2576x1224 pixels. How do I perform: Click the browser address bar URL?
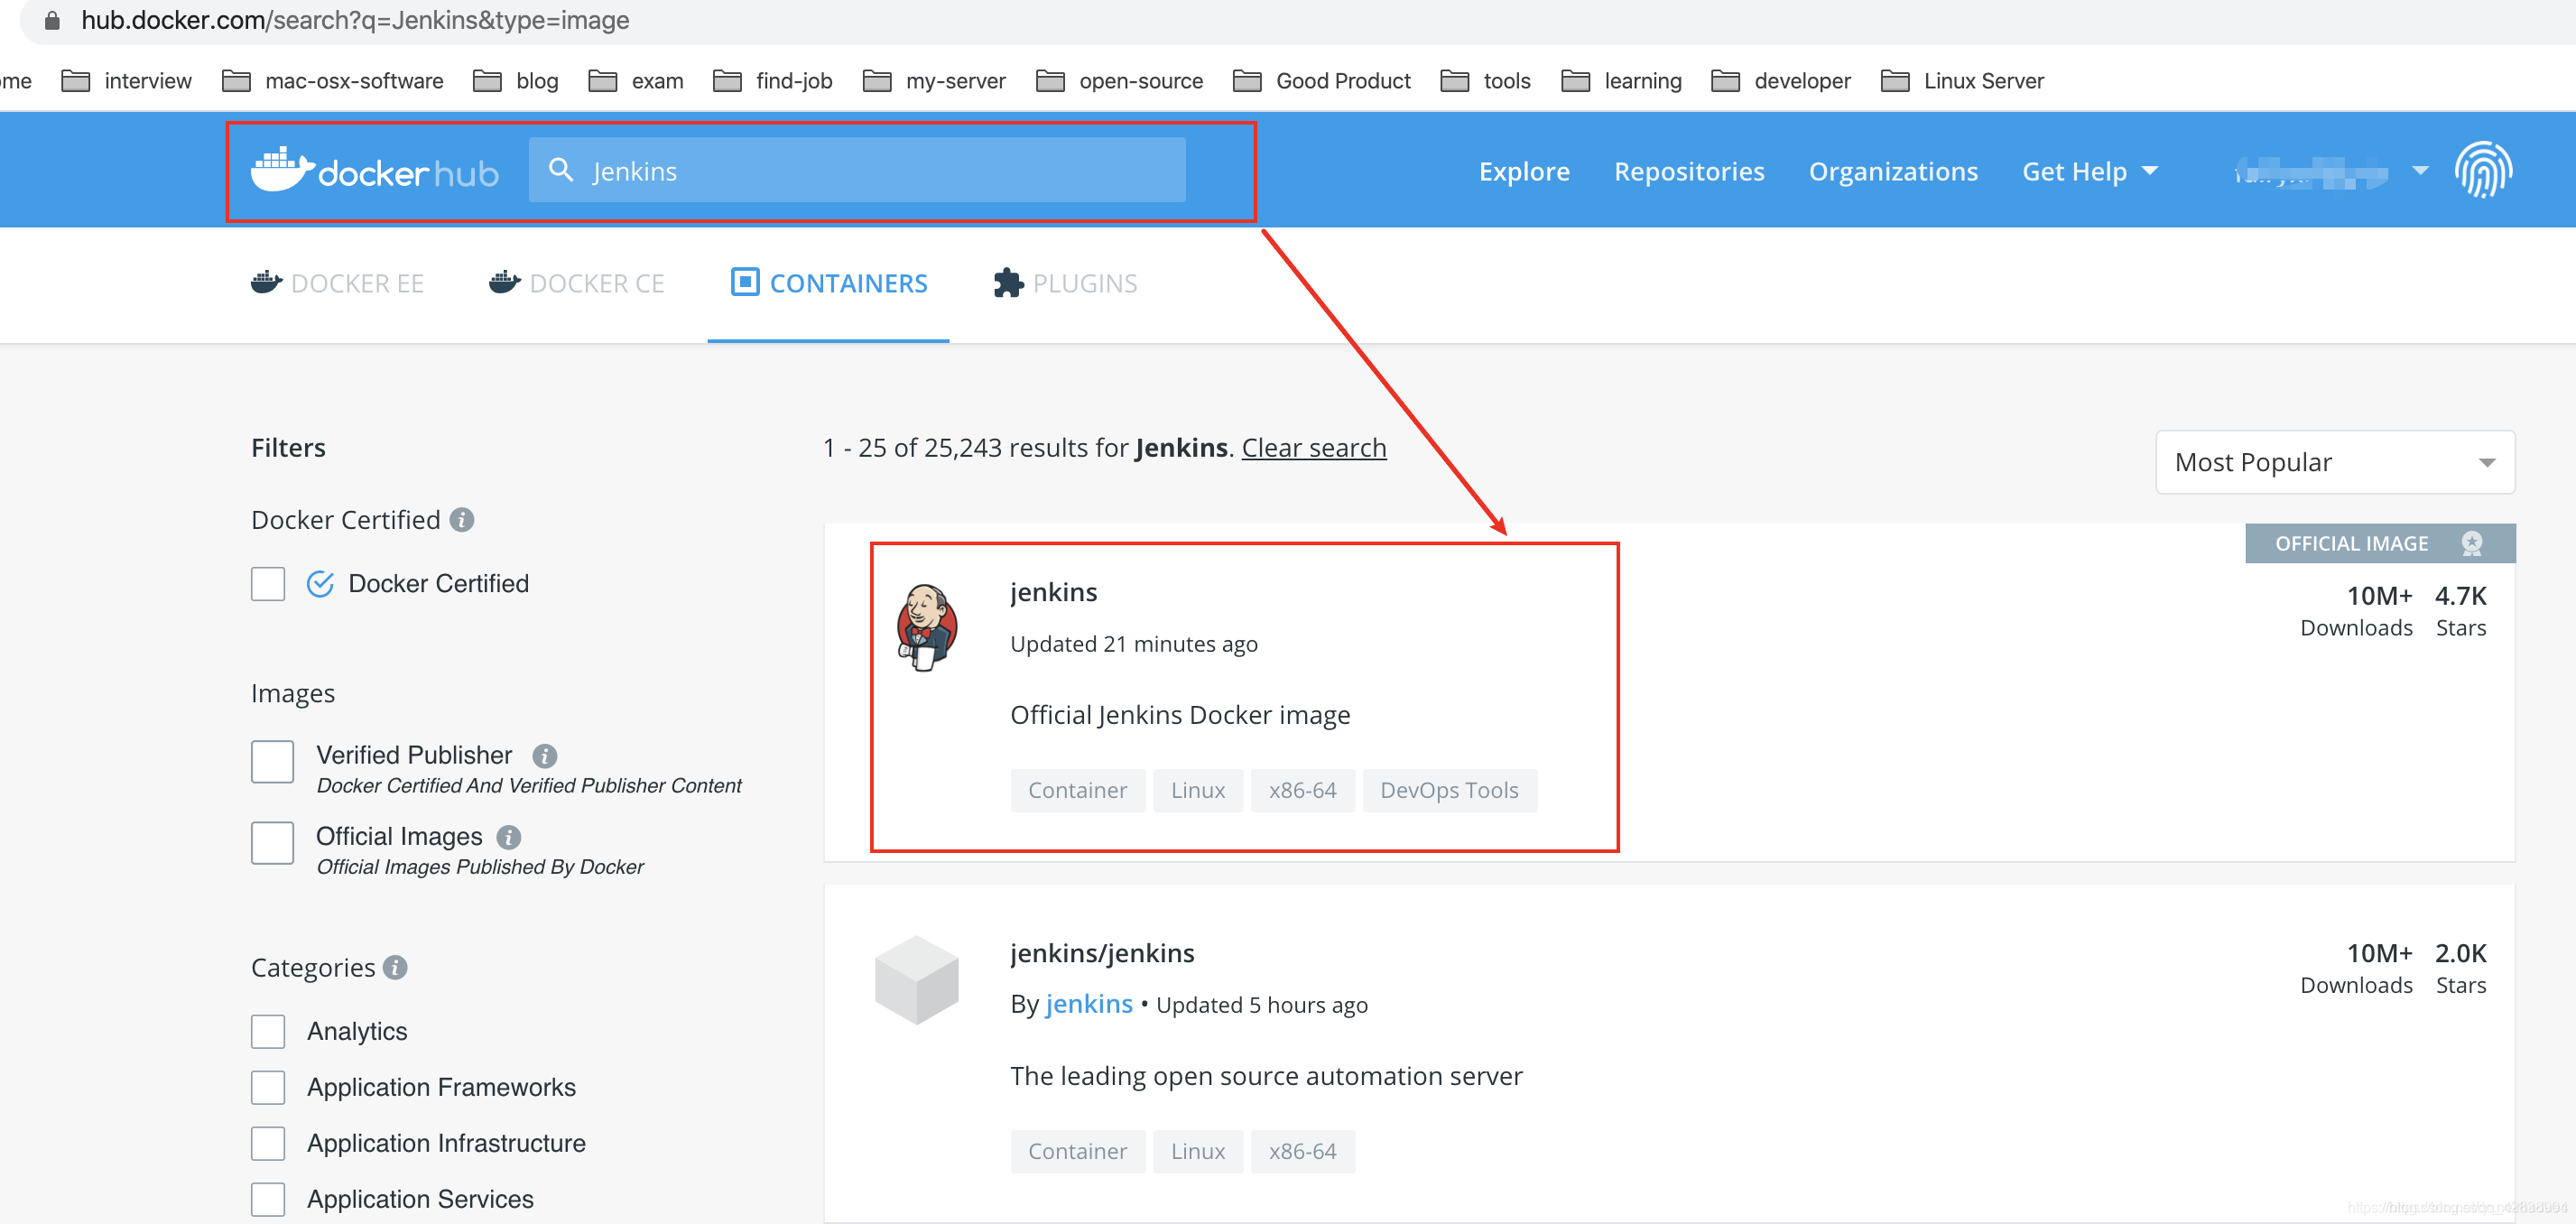click(355, 20)
